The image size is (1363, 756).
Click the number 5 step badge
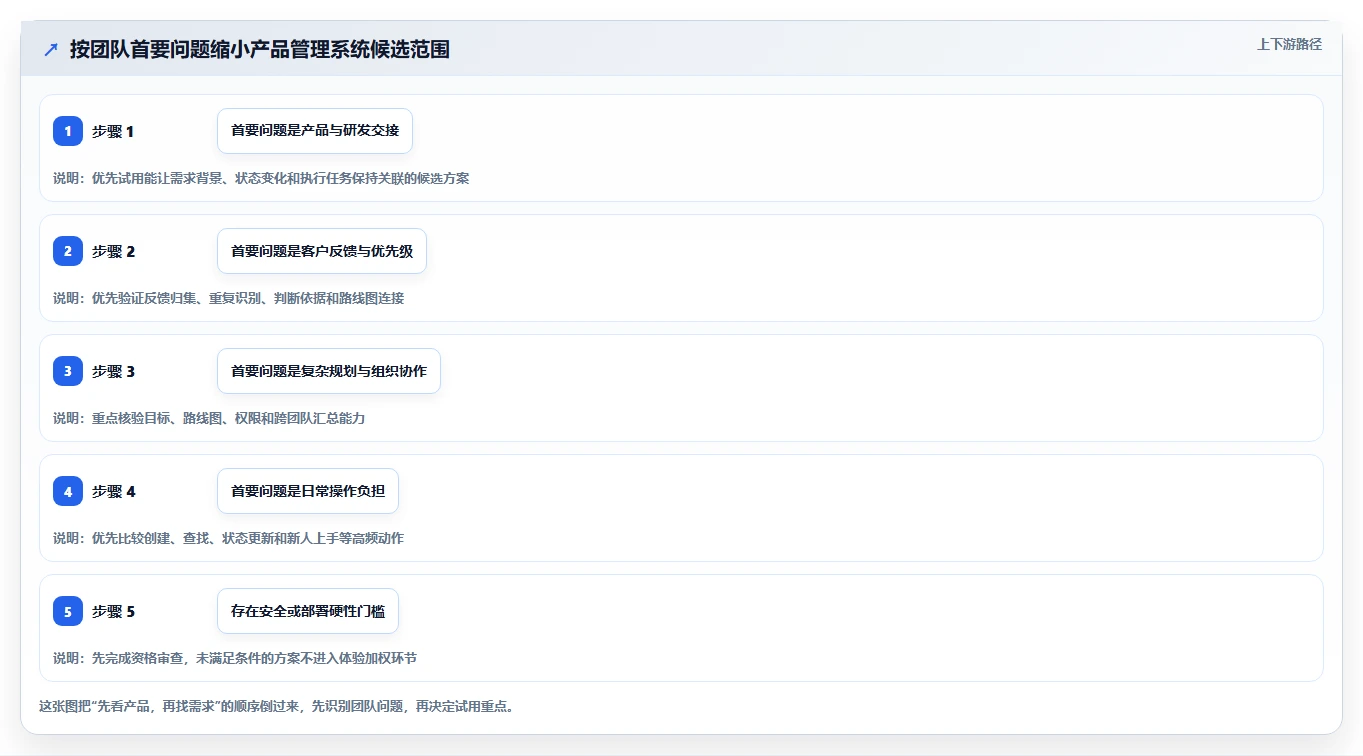point(68,611)
